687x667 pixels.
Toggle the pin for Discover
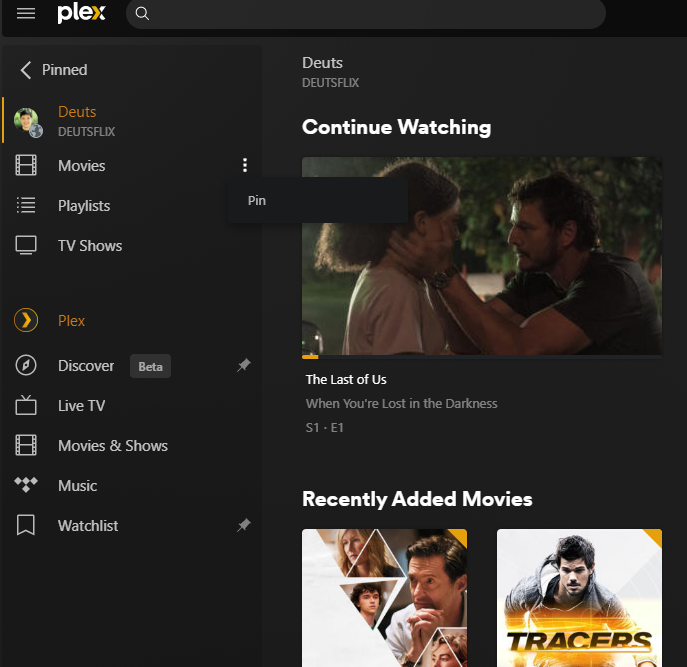[244, 365]
